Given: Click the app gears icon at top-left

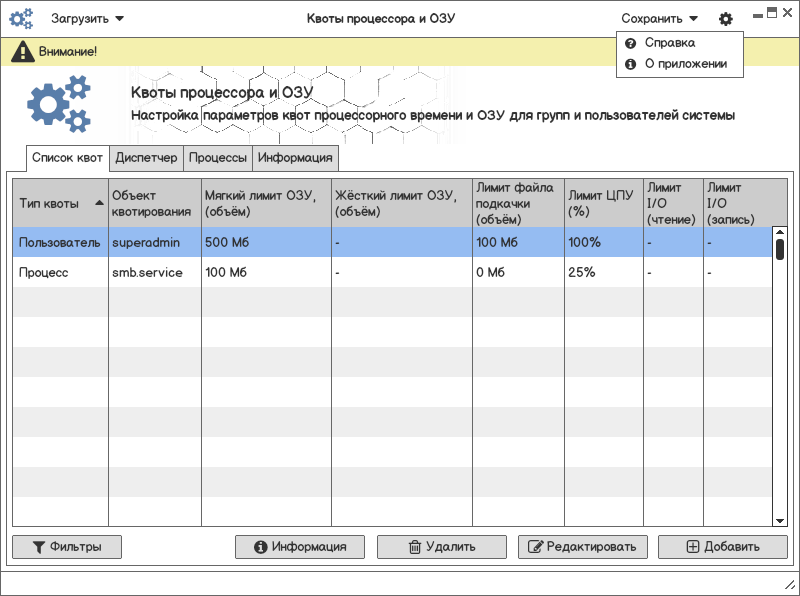Looking at the screenshot, I should tap(21, 19).
